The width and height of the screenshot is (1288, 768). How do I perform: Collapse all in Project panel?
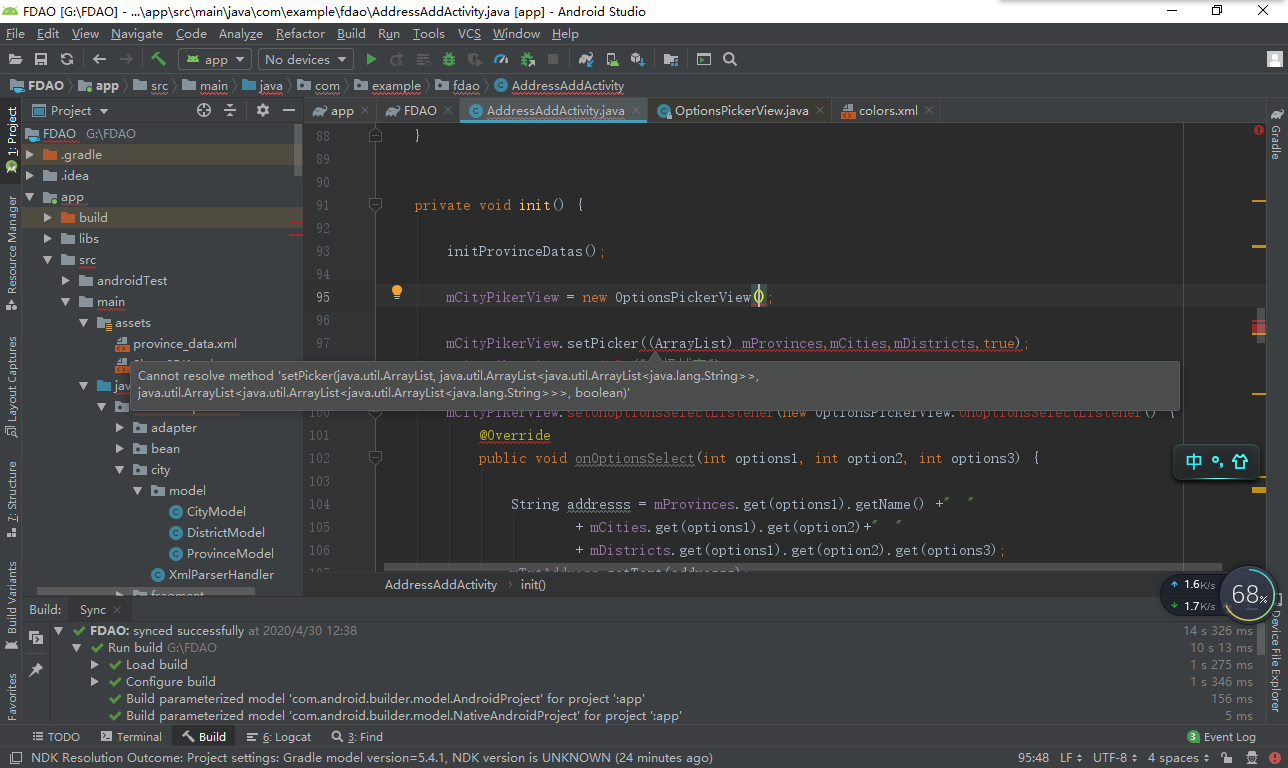pos(230,110)
